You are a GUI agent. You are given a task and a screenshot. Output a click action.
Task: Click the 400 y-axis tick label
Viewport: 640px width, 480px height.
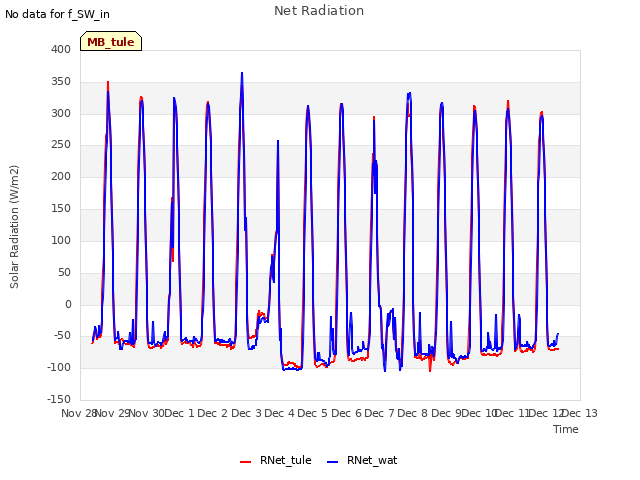click(61, 49)
